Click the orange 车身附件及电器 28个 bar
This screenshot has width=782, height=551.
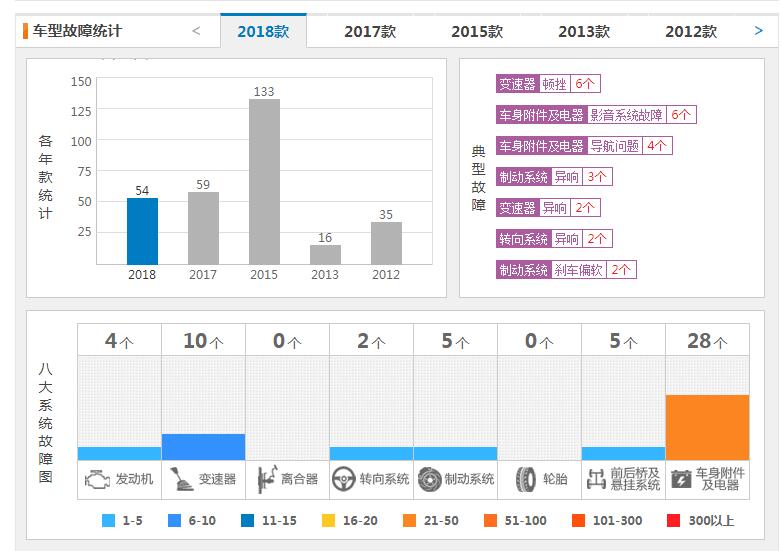707,427
